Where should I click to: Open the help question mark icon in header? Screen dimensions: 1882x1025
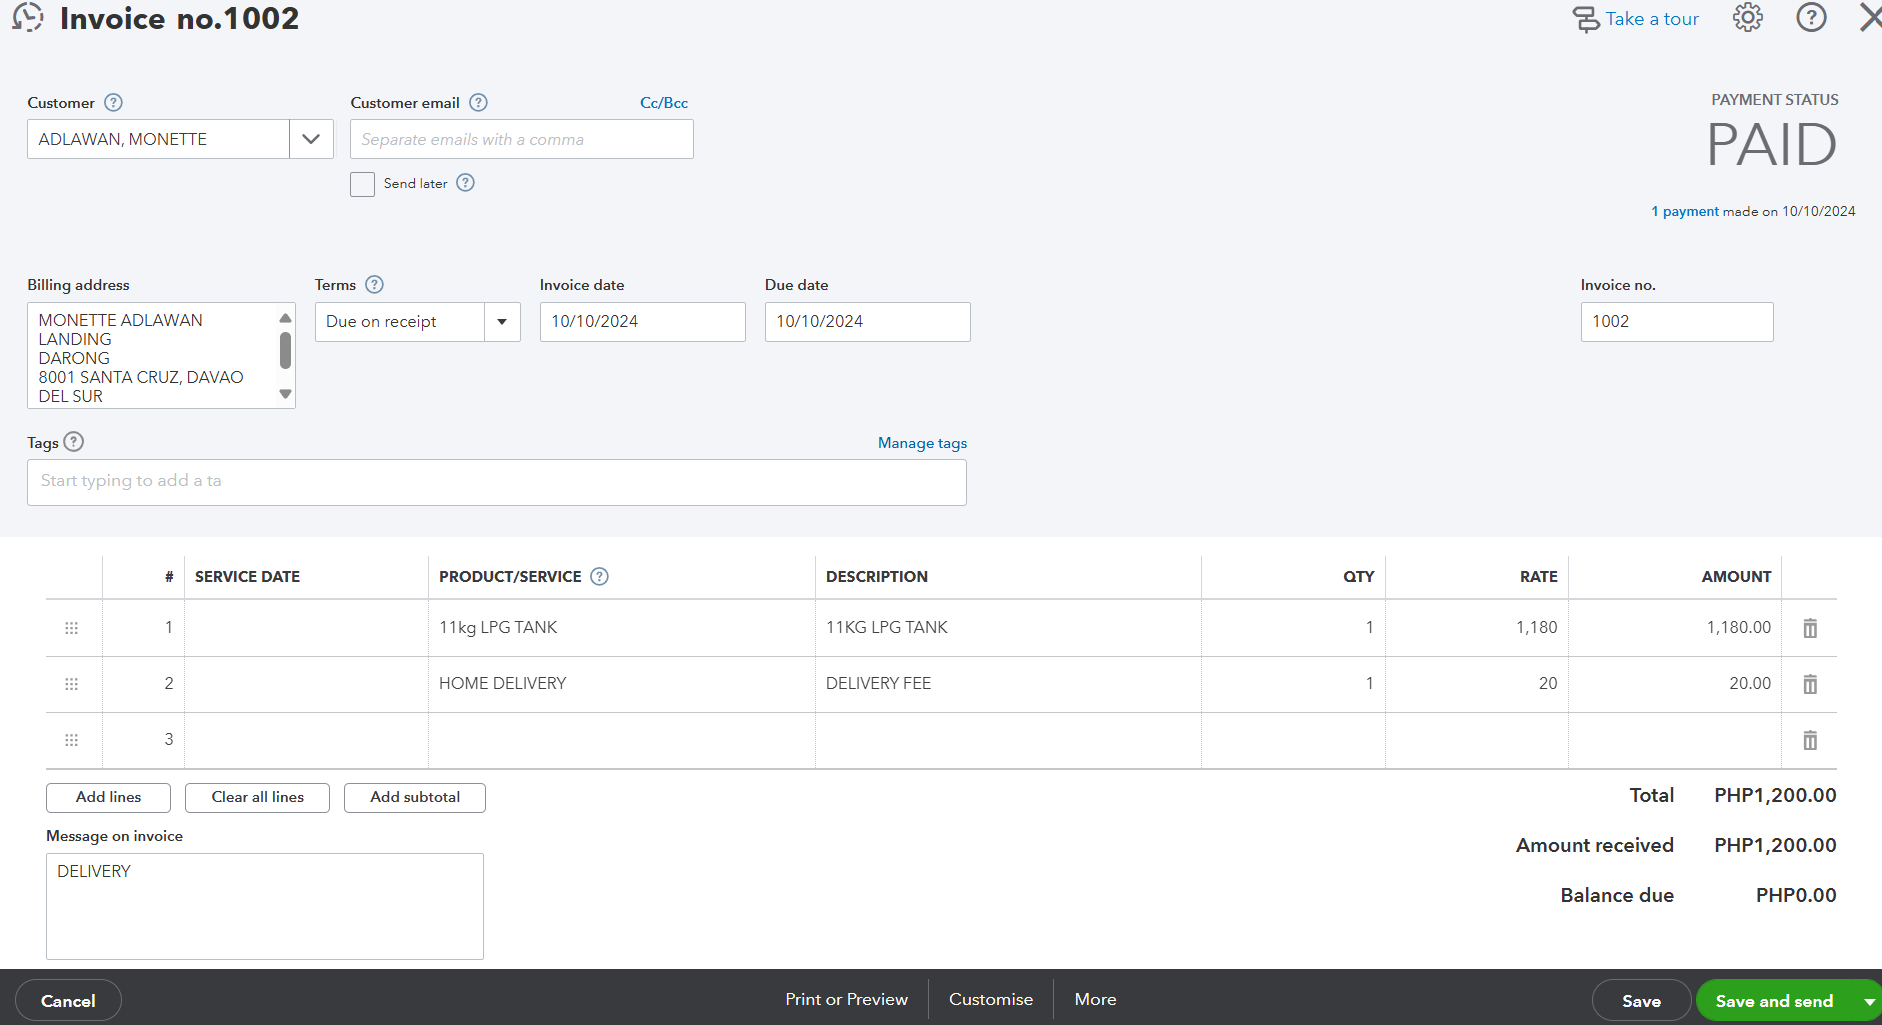(x=1811, y=18)
